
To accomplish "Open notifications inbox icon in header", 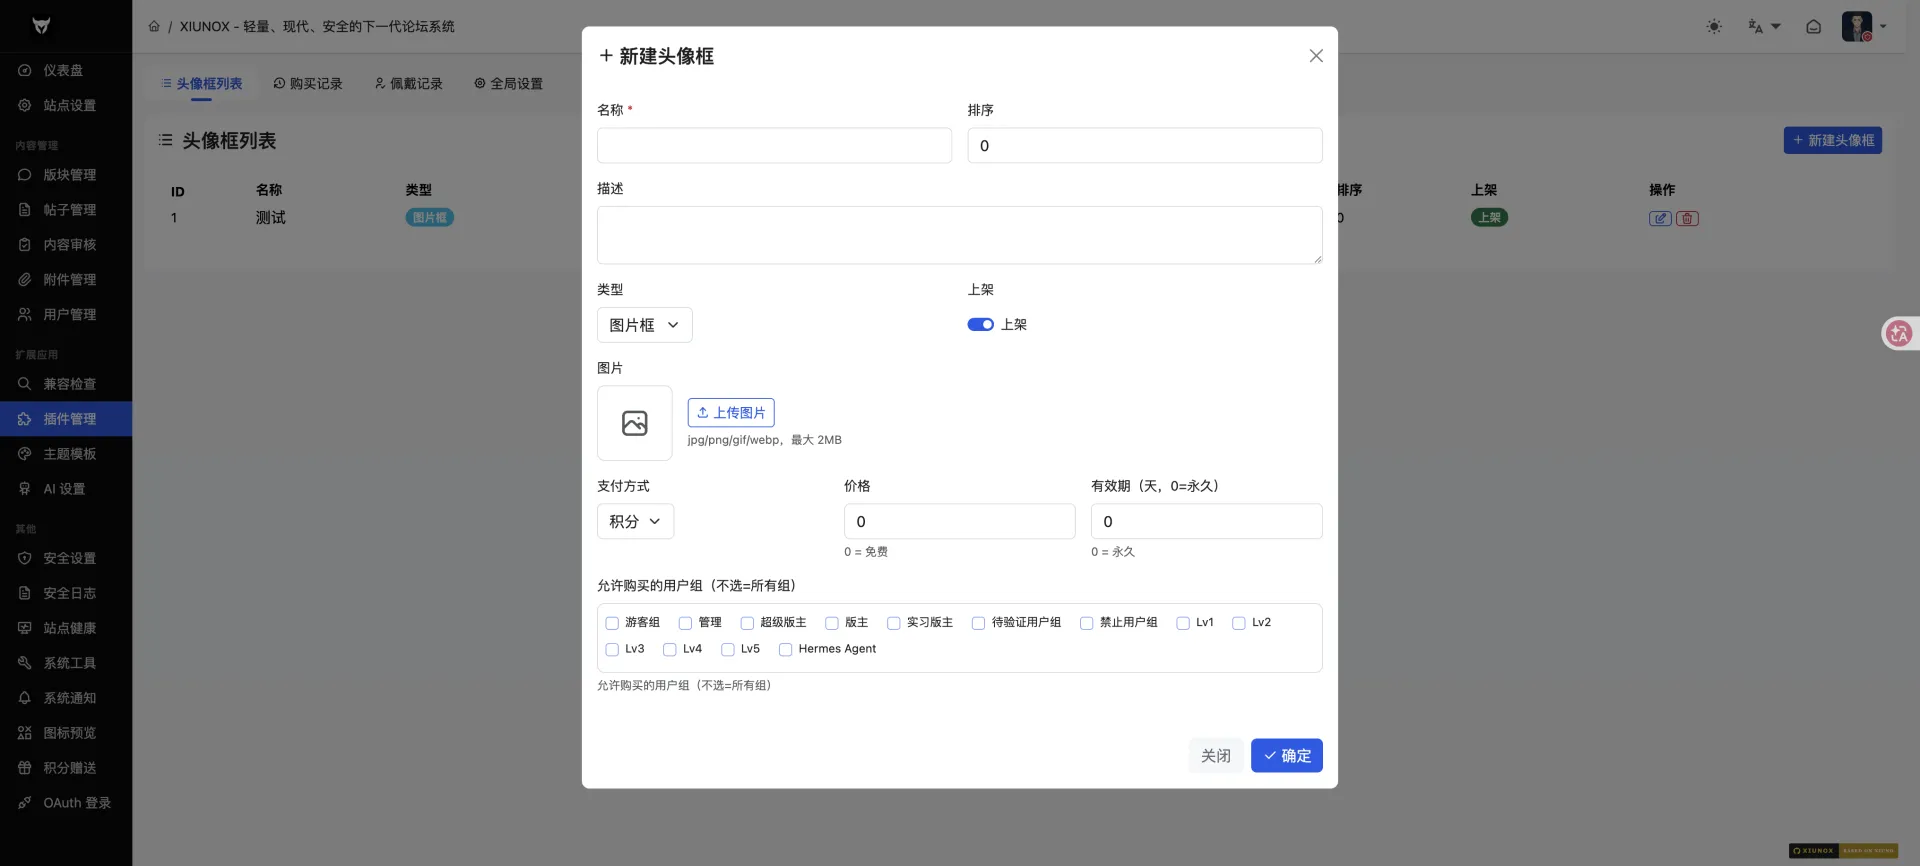I will point(1813,27).
